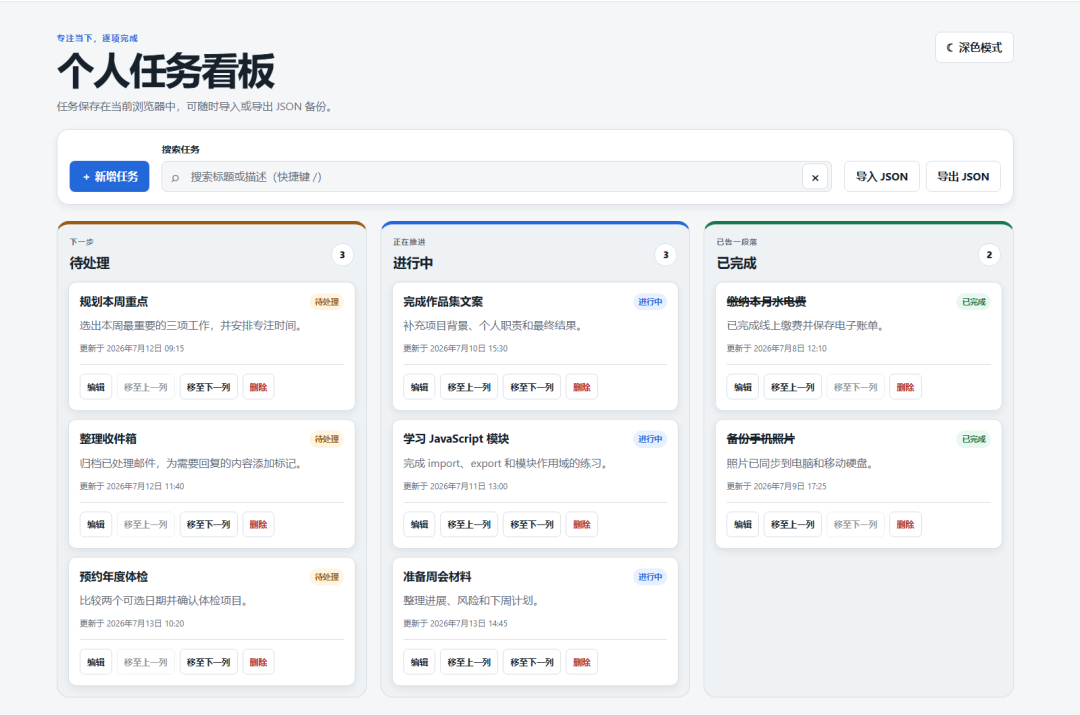Screen dimensions: 1080x715
Task: Click timestamp 更新于 2026年7月12日 09:15
Action: 132,349
